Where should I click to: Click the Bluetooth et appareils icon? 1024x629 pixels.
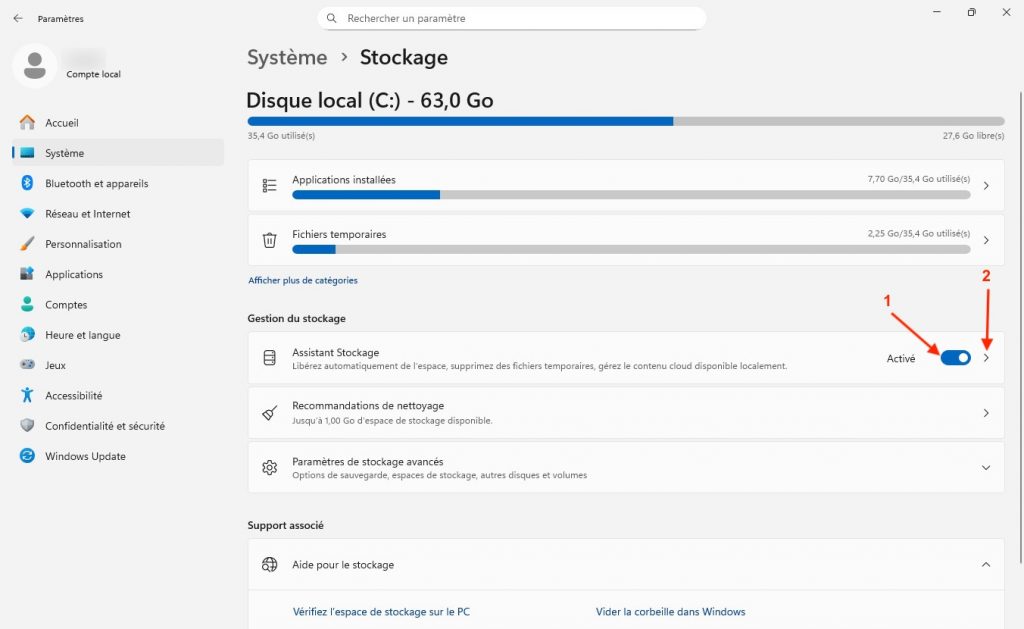click(27, 184)
